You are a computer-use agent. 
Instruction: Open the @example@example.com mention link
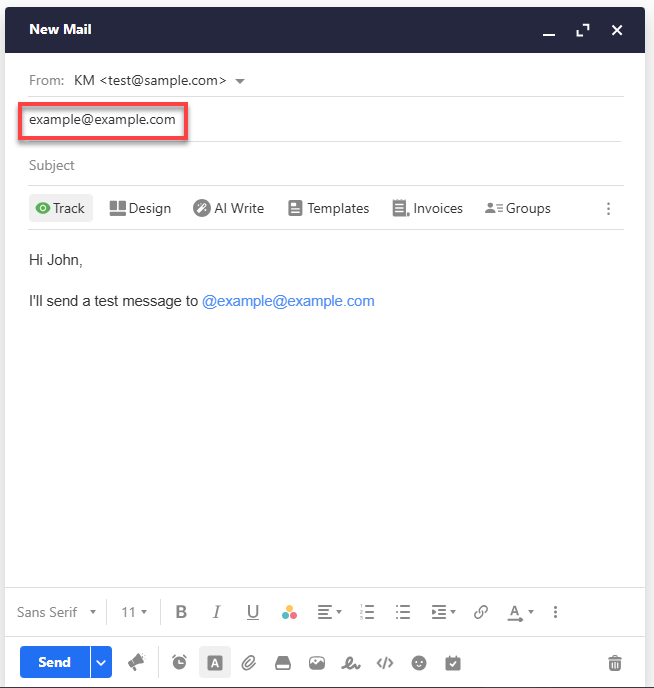288,301
